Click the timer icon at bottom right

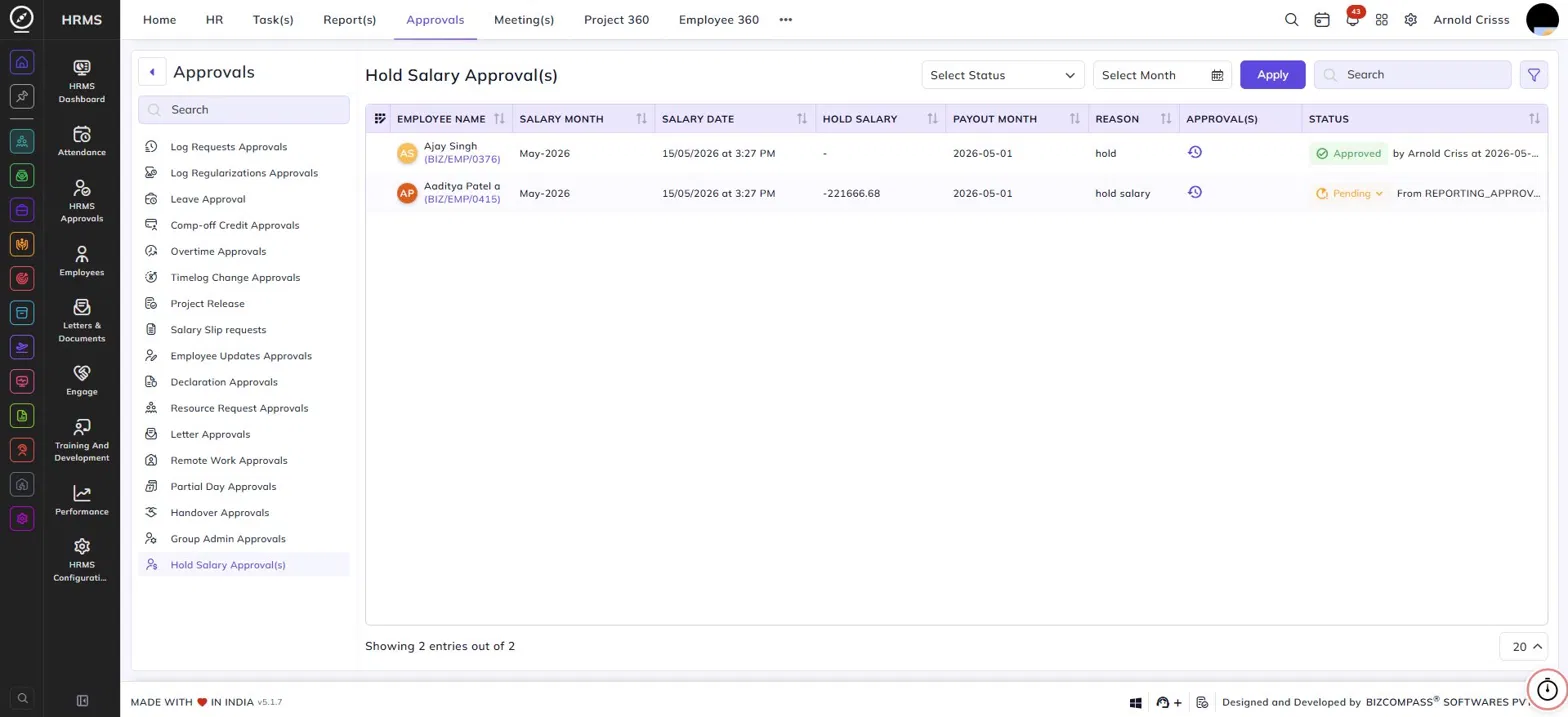pos(1547,689)
